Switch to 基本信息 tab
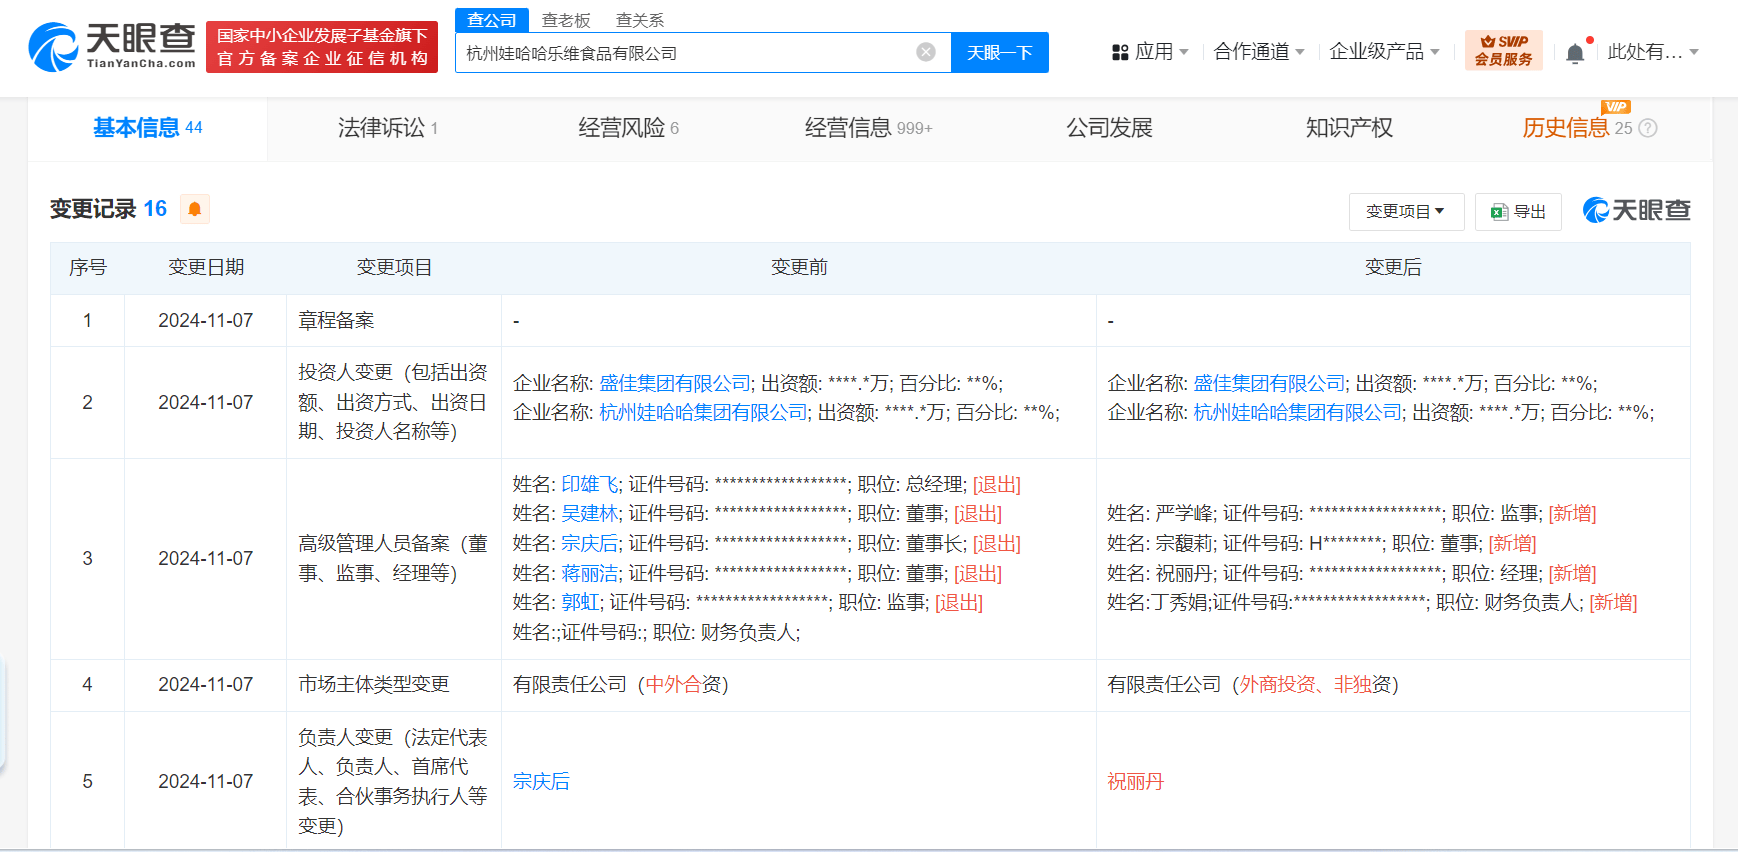Viewport: 1738px width, 852px height. (x=148, y=128)
